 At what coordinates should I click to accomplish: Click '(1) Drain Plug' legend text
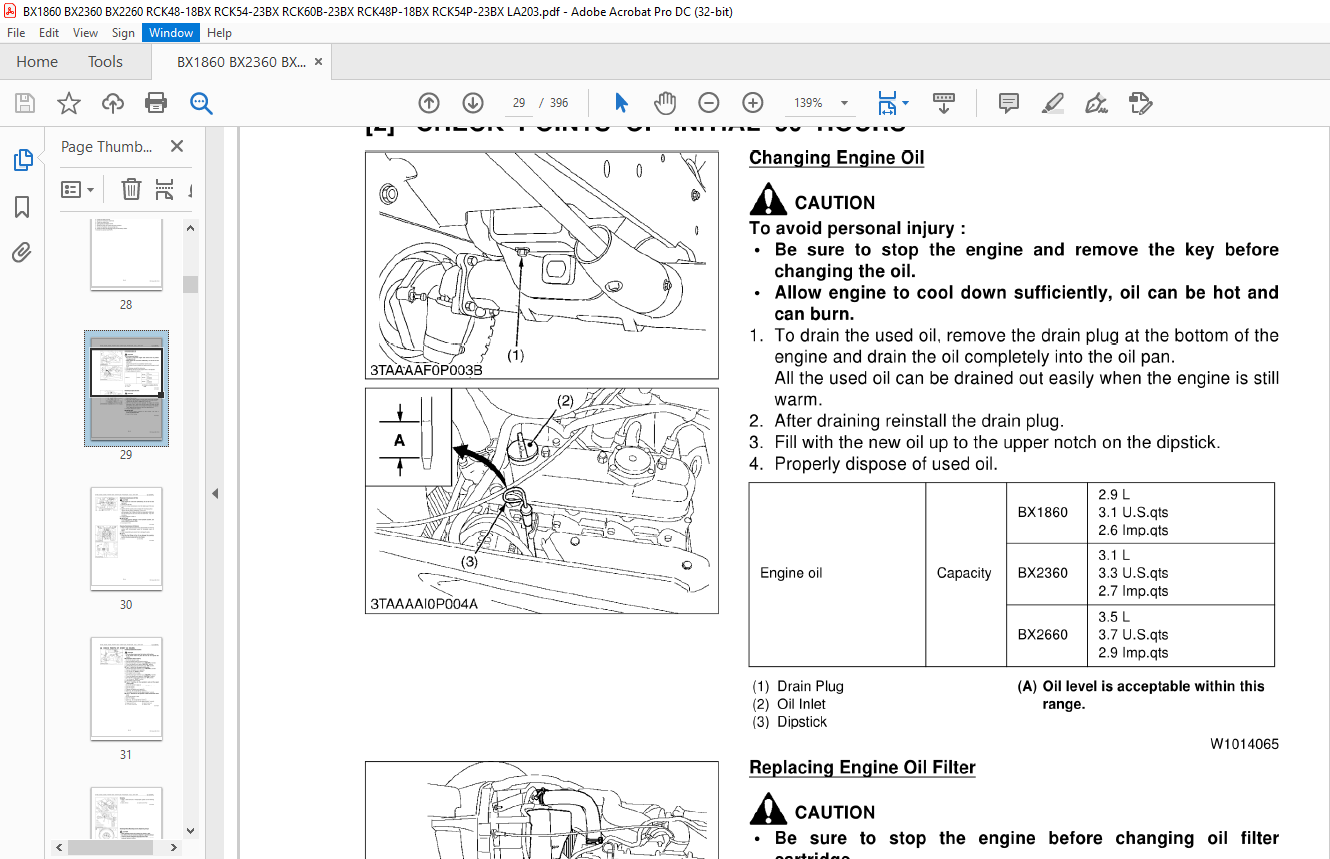tap(798, 686)
